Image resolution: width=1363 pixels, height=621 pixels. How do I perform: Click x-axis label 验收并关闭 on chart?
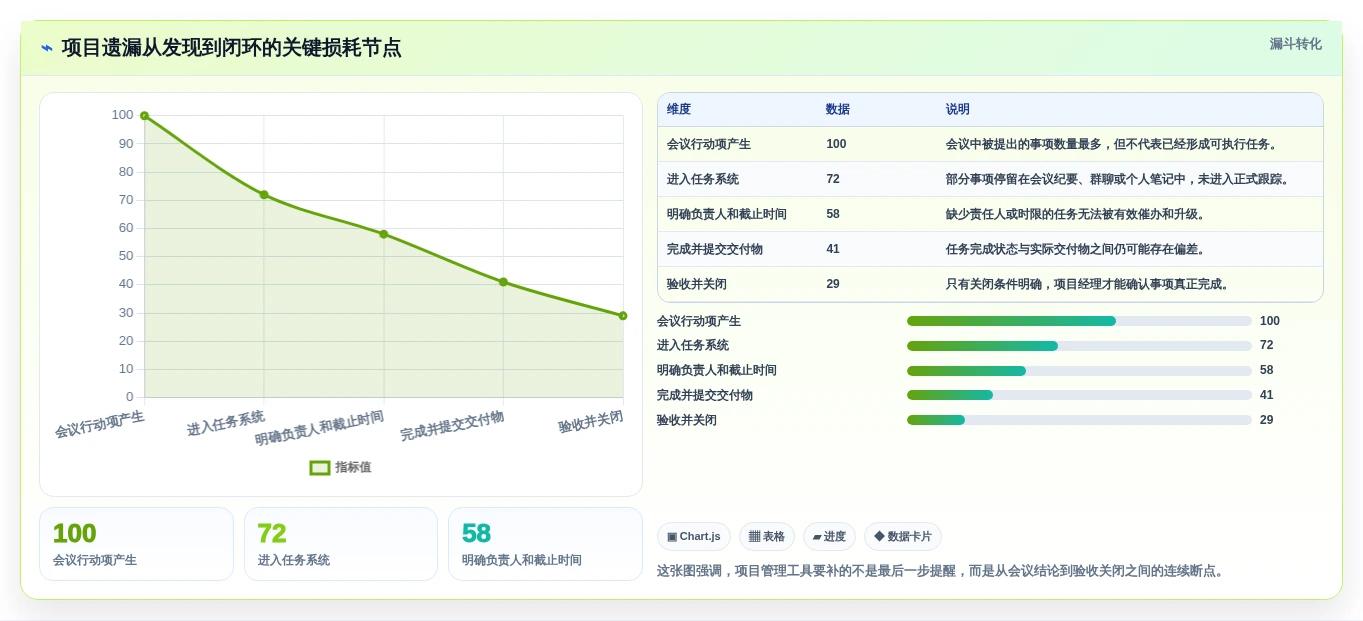click(591, 422)
